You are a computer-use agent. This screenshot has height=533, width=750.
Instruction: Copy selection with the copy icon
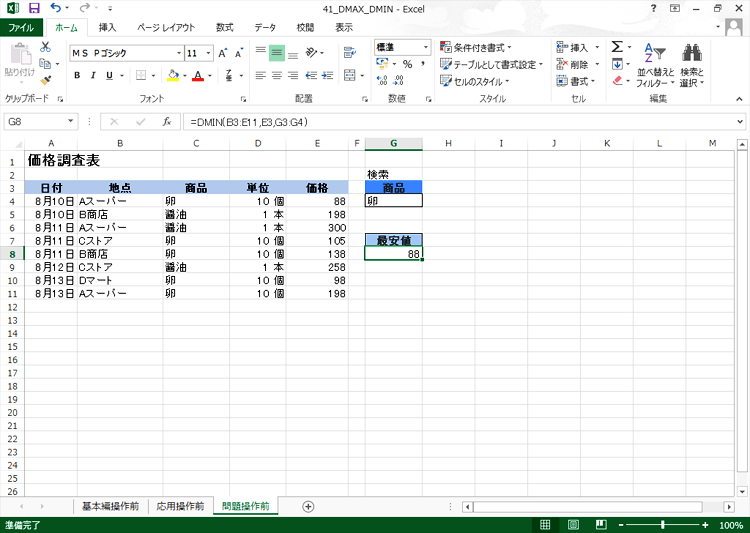point(45,63)
